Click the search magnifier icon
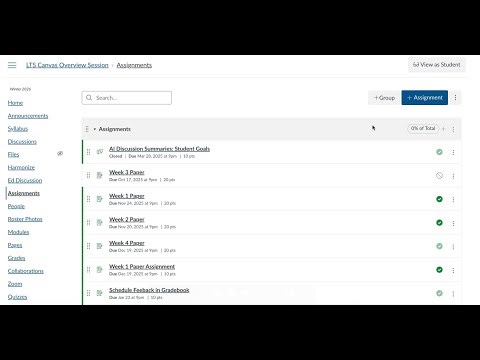 89,98
